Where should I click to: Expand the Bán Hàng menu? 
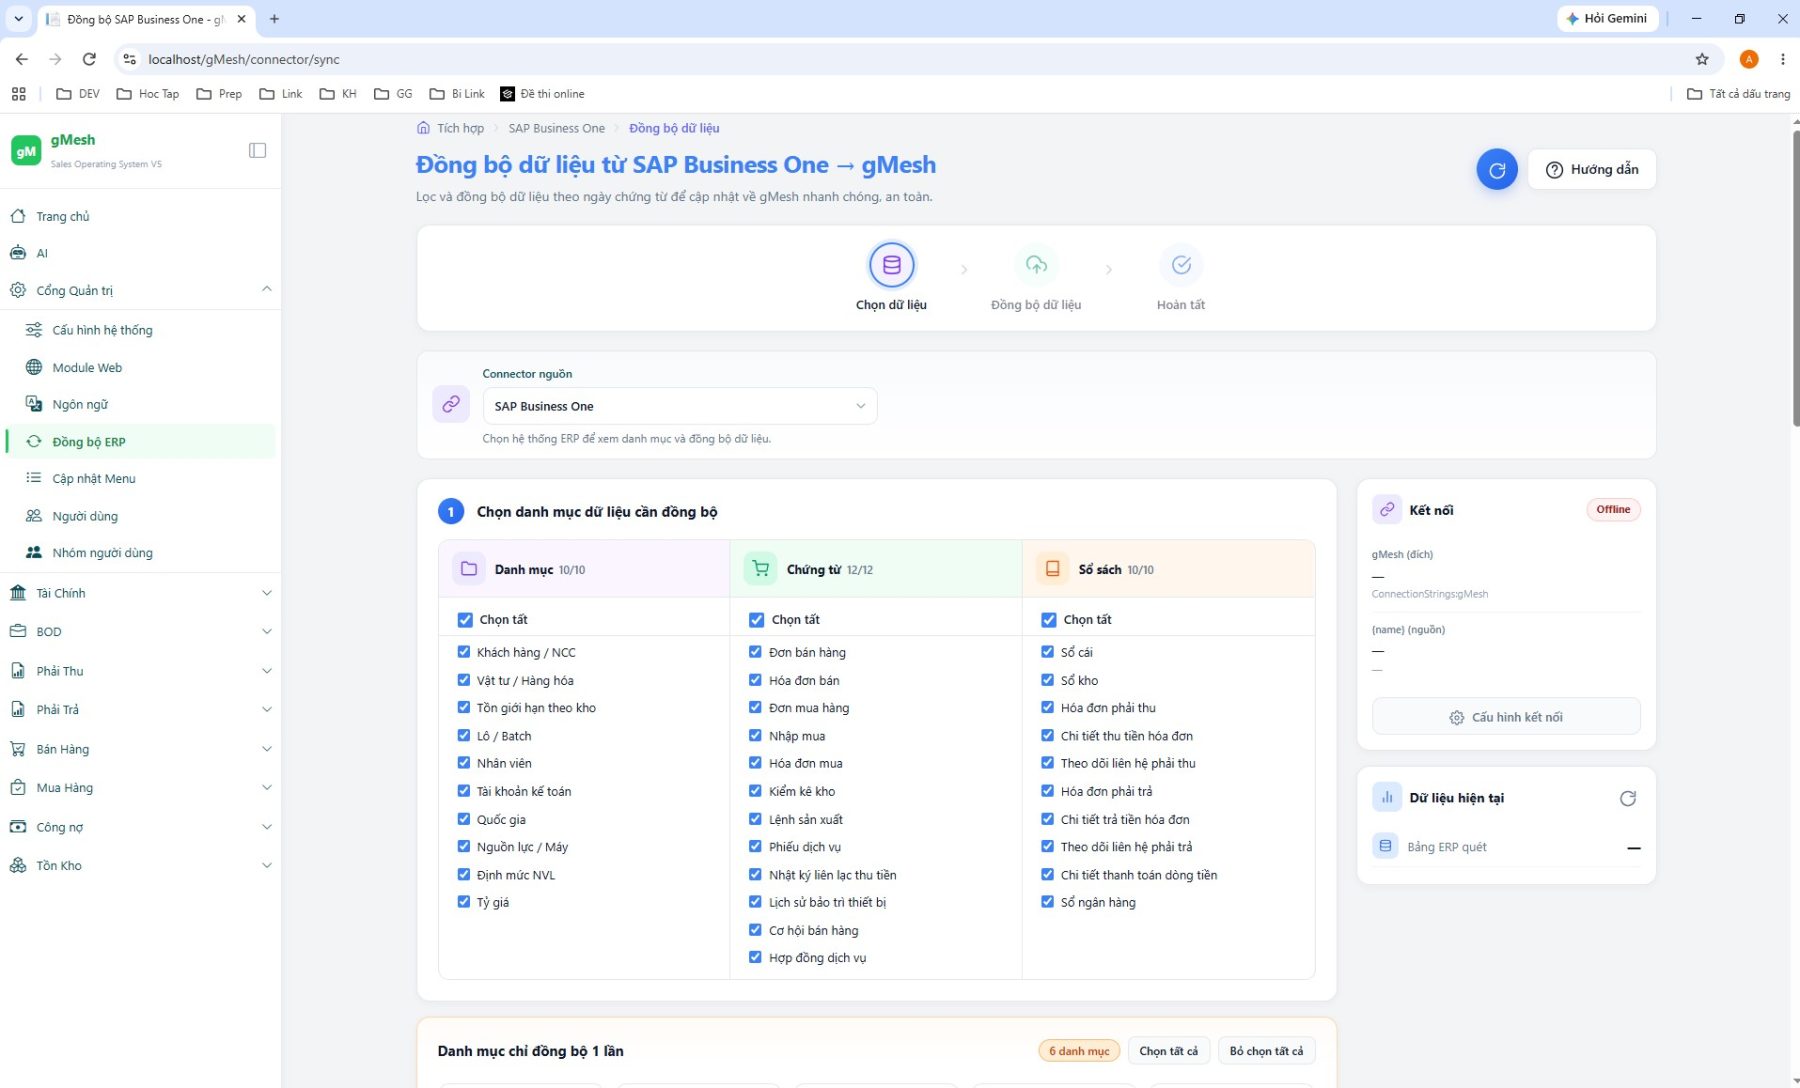click(x=140, y=749)
